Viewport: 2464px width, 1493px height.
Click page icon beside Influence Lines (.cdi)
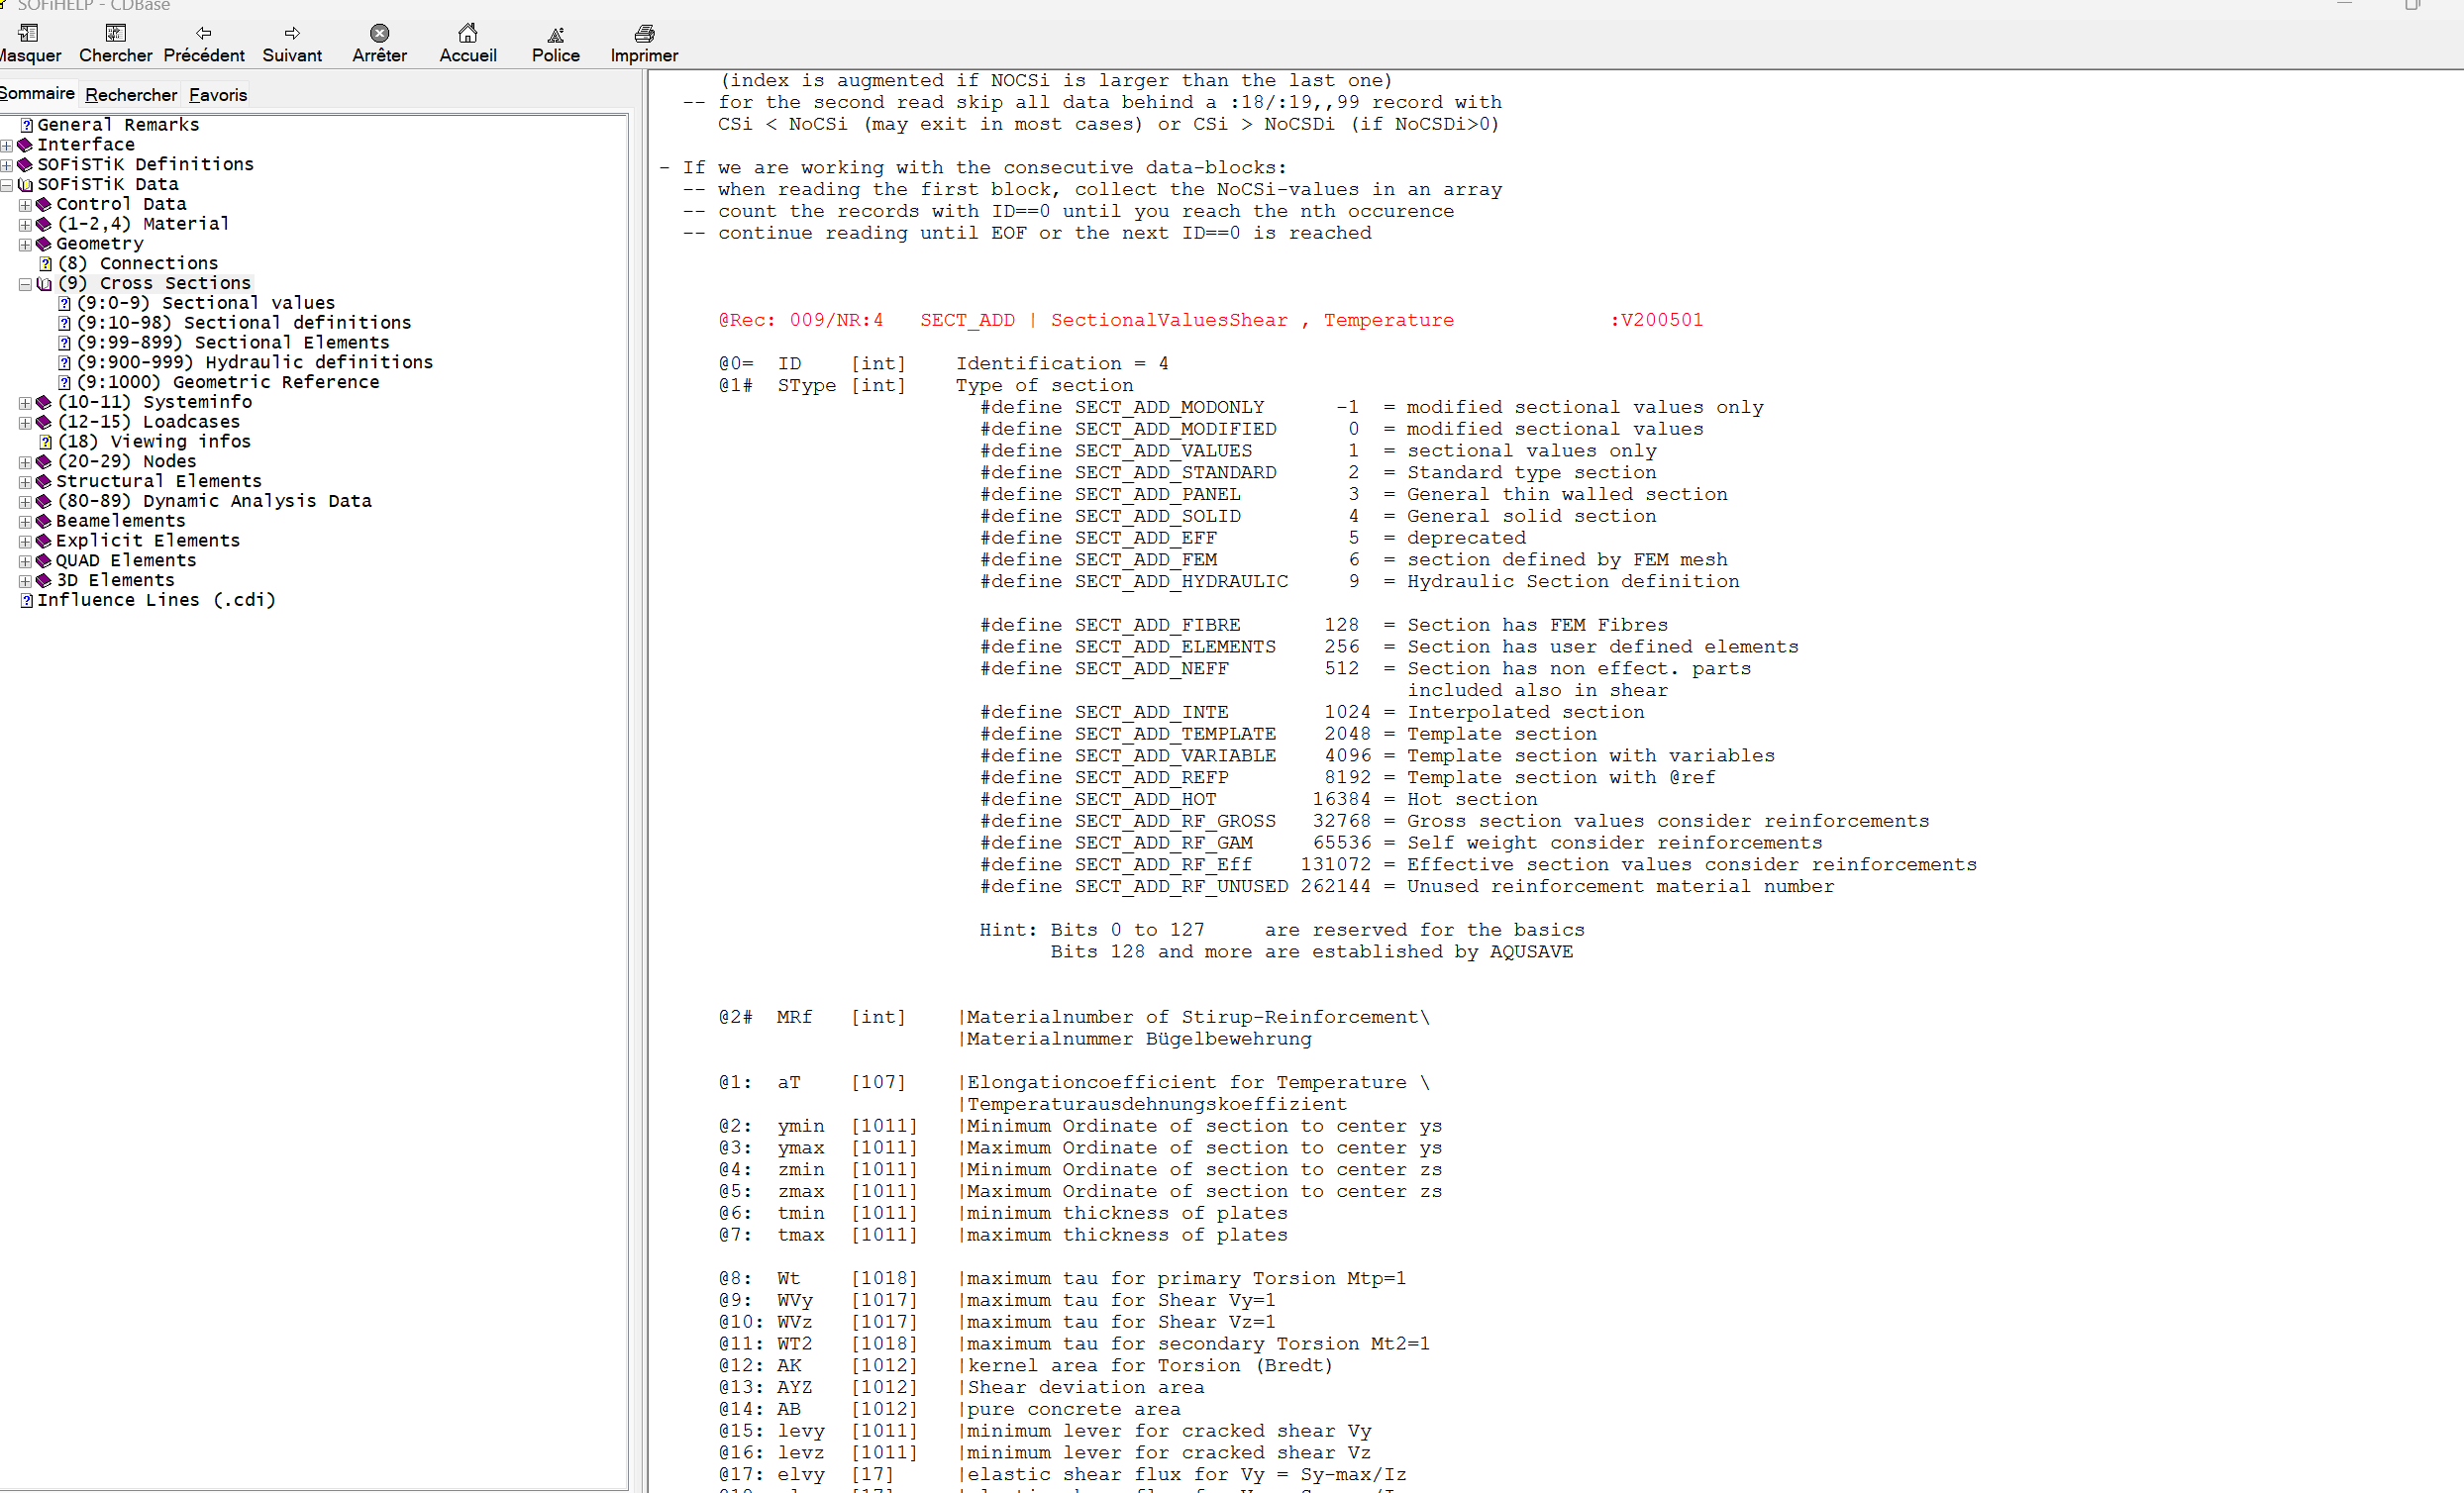click(x=27, y=601)
